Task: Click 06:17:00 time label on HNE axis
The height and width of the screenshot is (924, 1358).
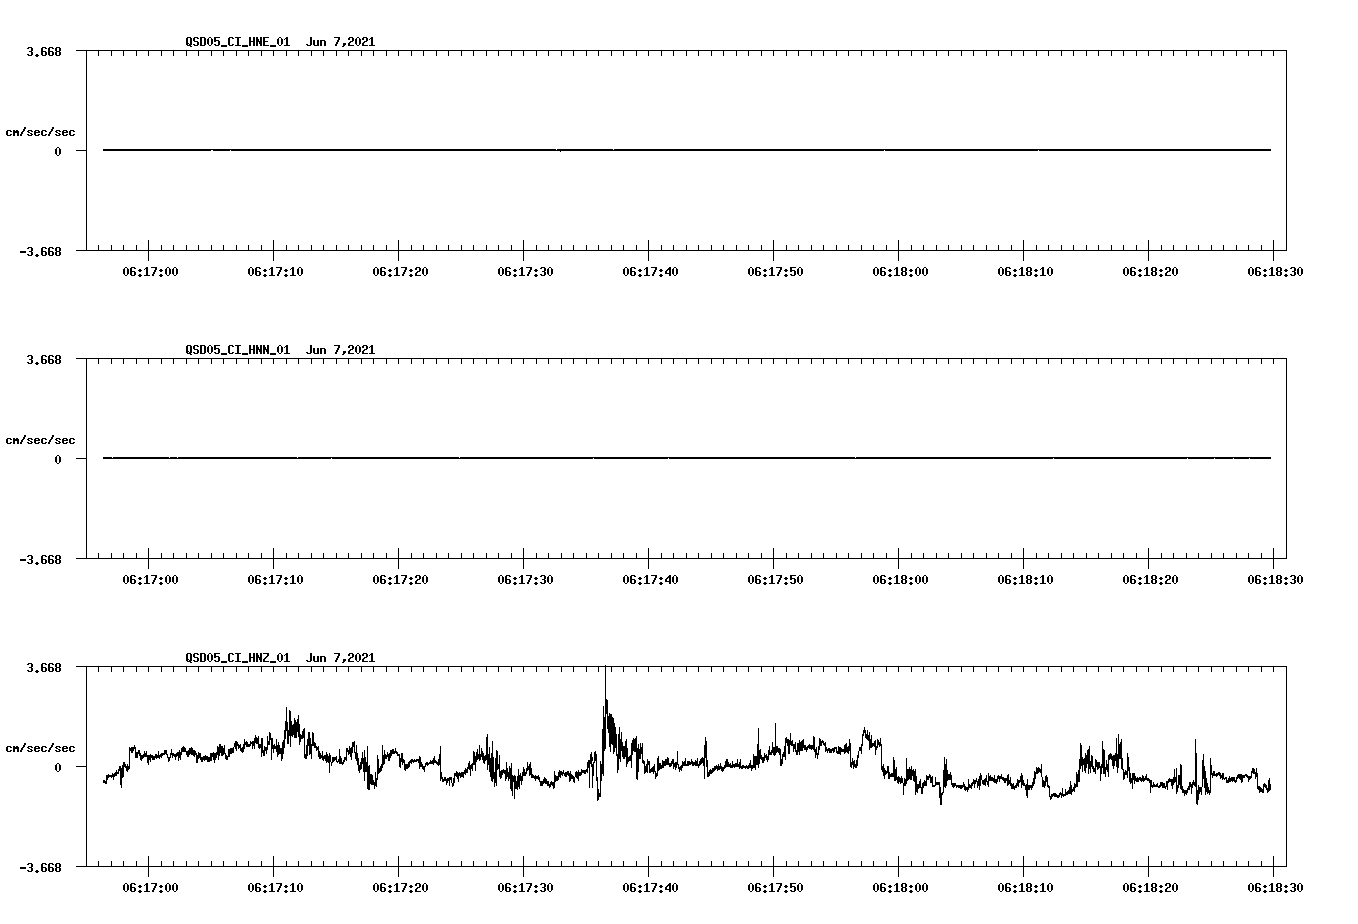Action: [x=150, y=271]
